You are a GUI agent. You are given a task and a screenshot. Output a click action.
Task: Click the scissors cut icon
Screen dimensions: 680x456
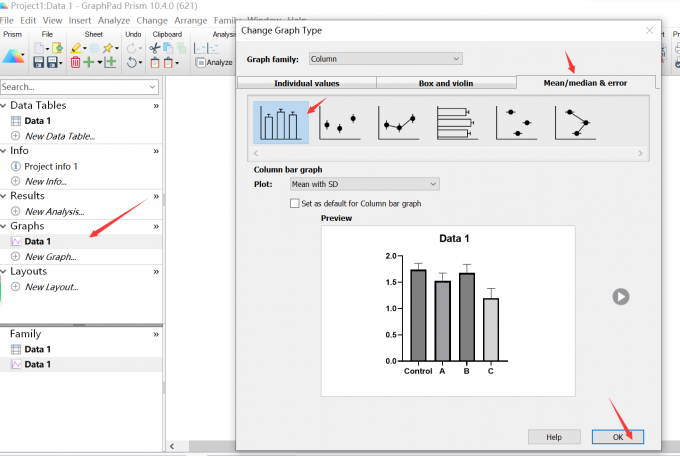tap(155, 47)
